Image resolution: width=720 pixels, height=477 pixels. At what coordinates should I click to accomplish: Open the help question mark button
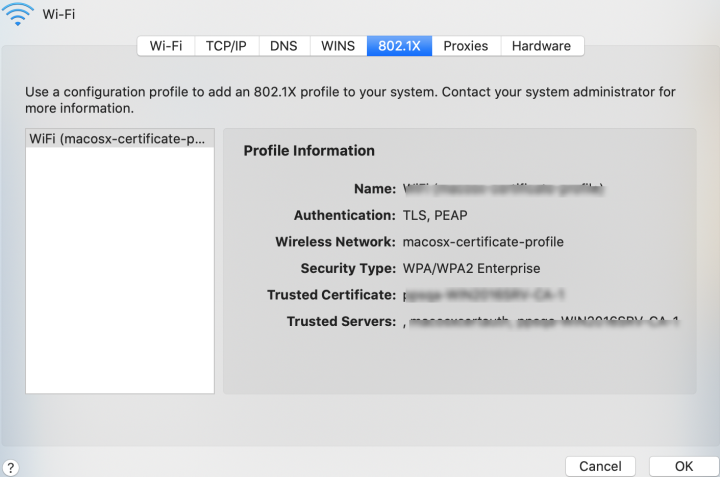click(x=11, y=467)
